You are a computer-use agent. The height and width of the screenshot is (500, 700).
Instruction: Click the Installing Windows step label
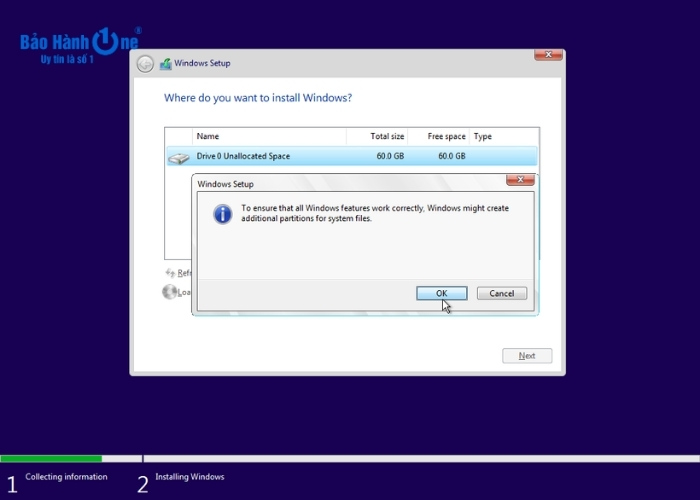coord(190,477)
